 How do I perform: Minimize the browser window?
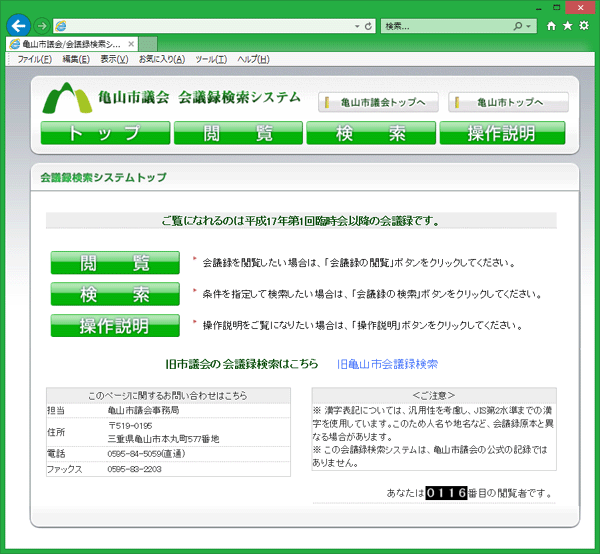[539, 8]
